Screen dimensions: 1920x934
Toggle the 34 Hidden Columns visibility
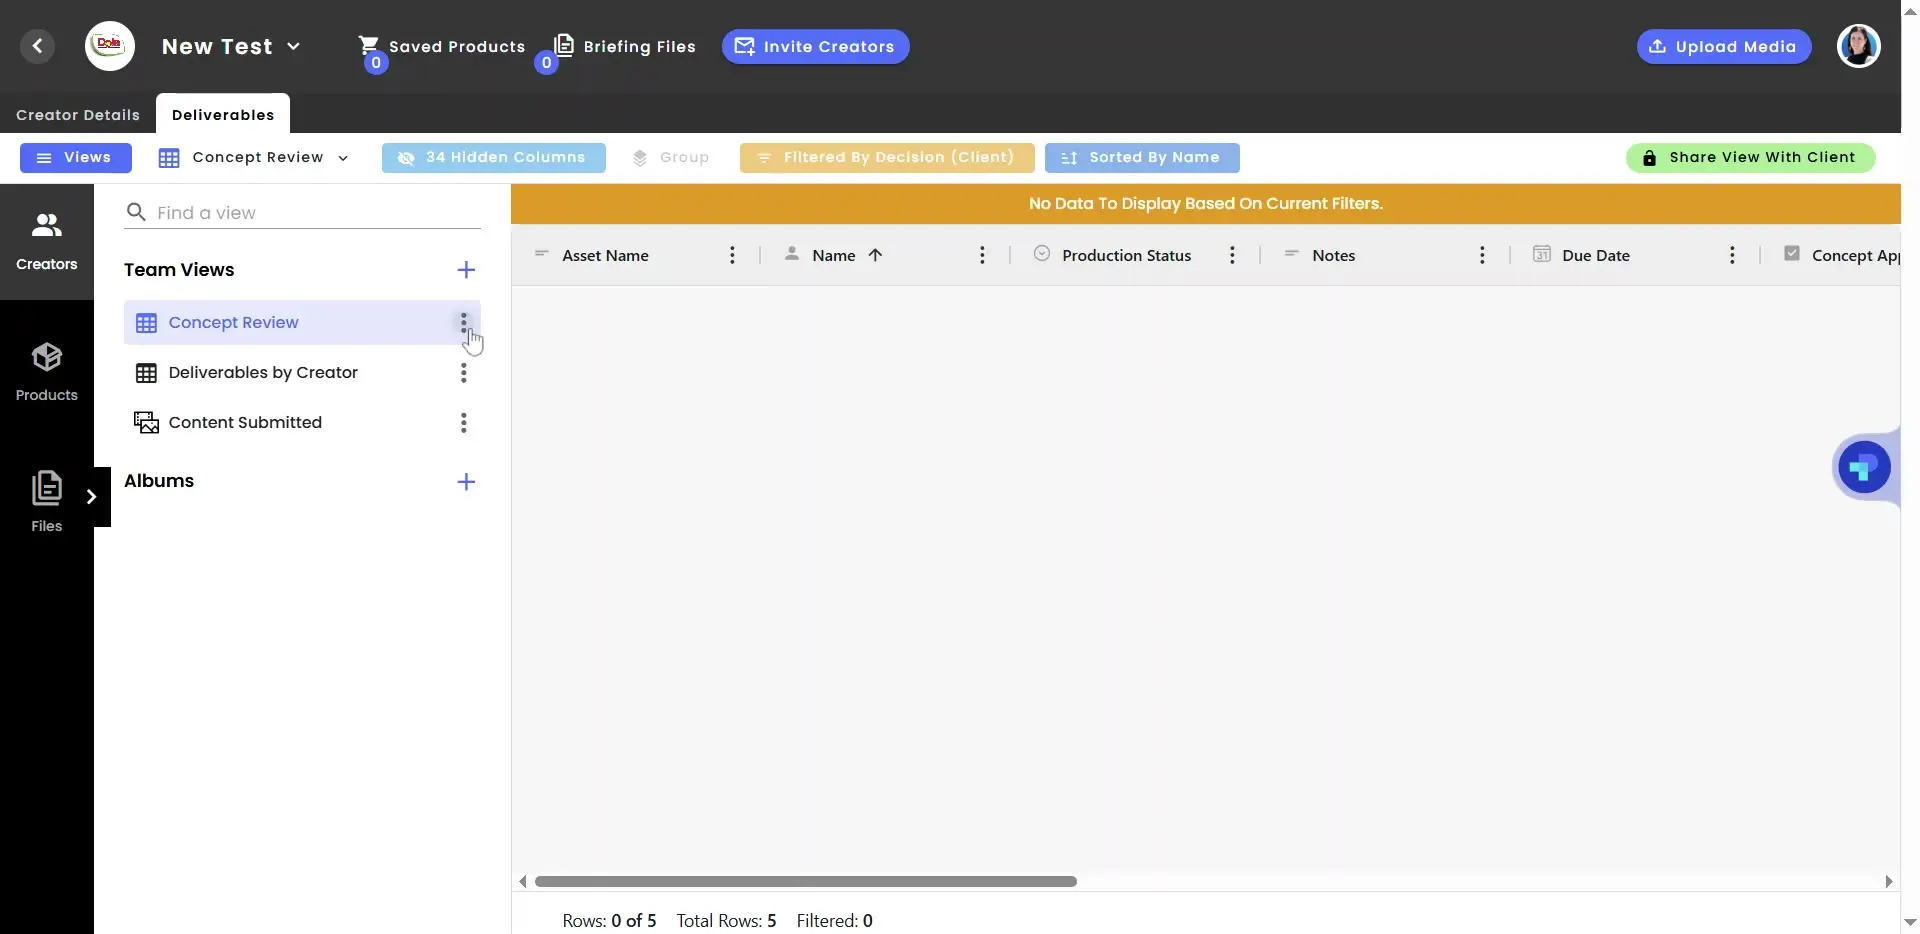coord(493,157)
